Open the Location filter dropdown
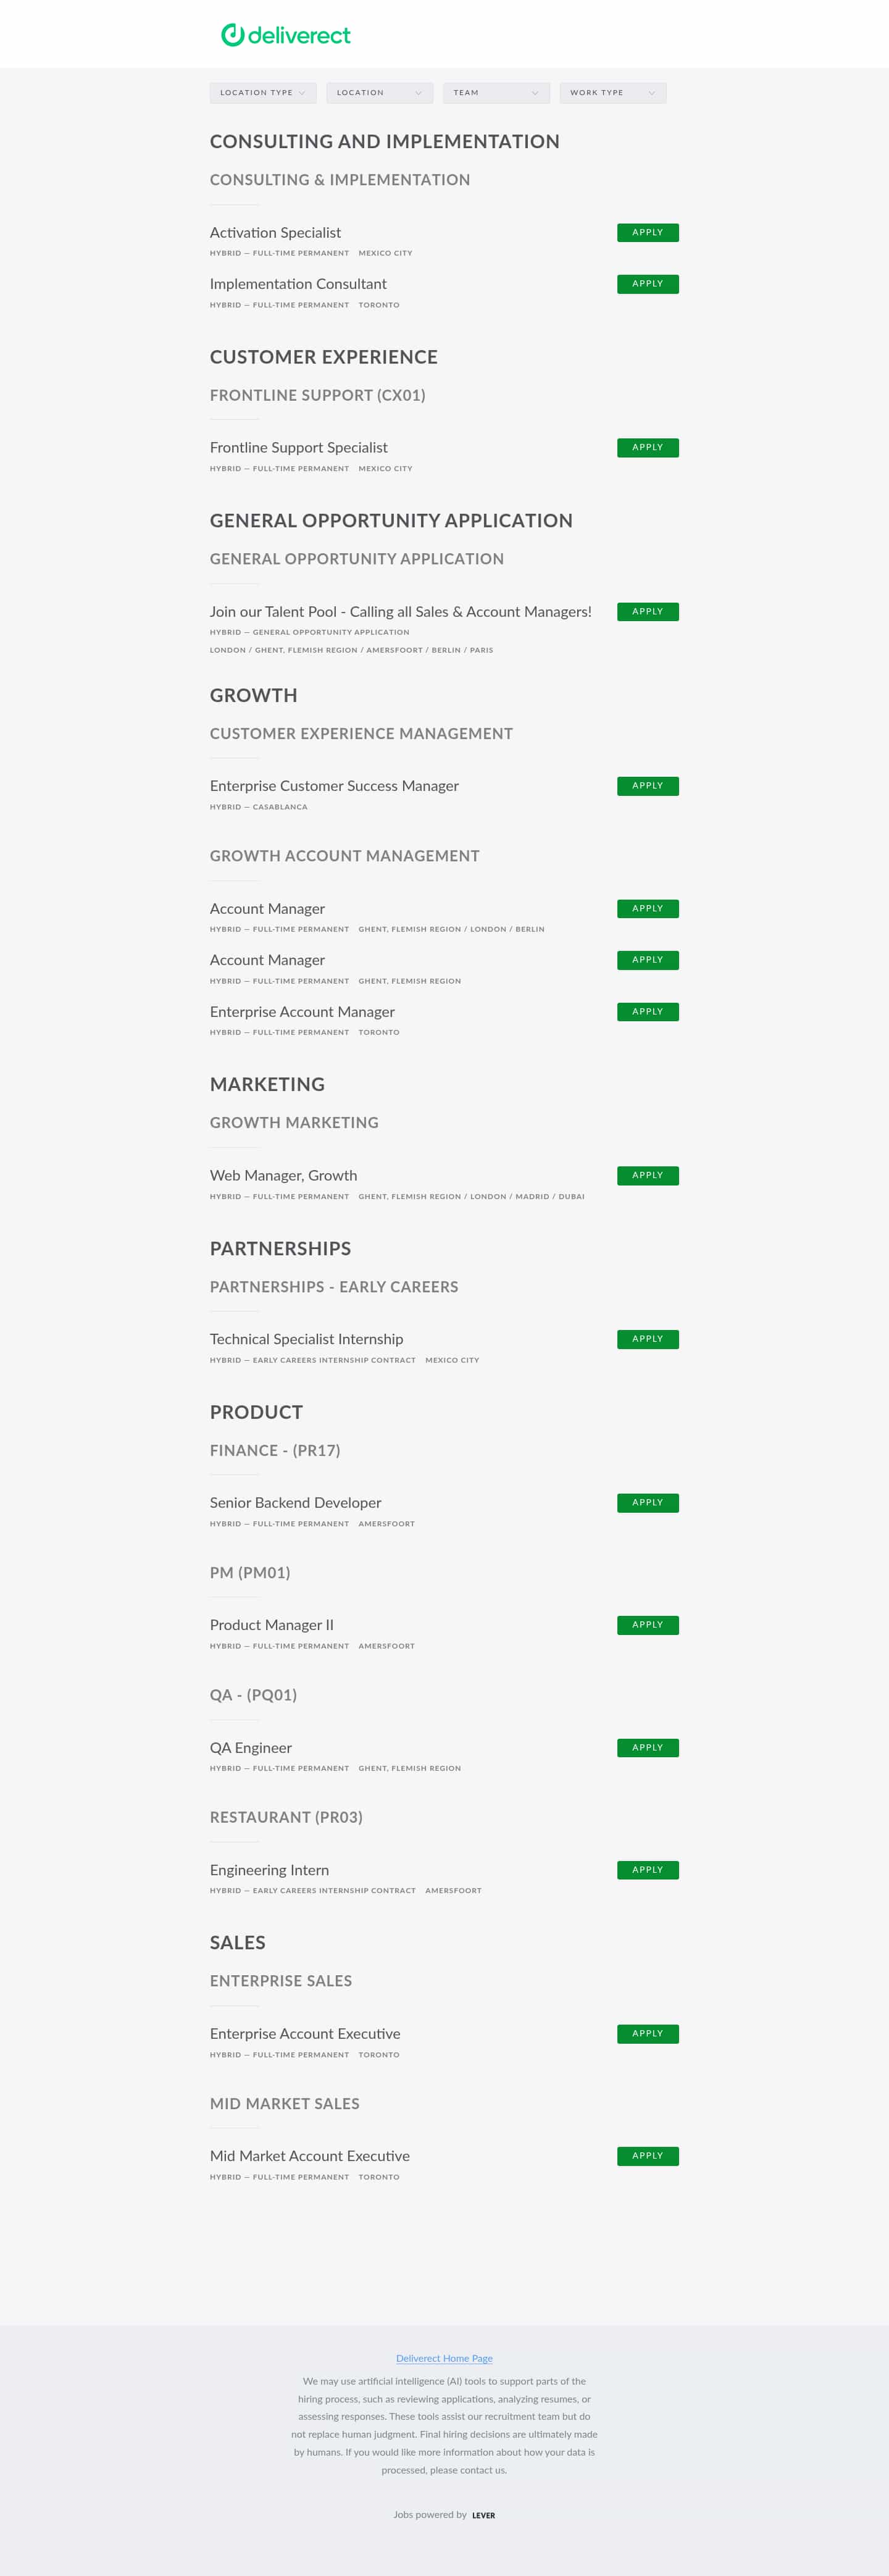This screenshot has height=2576, width=889. (379, 92)
